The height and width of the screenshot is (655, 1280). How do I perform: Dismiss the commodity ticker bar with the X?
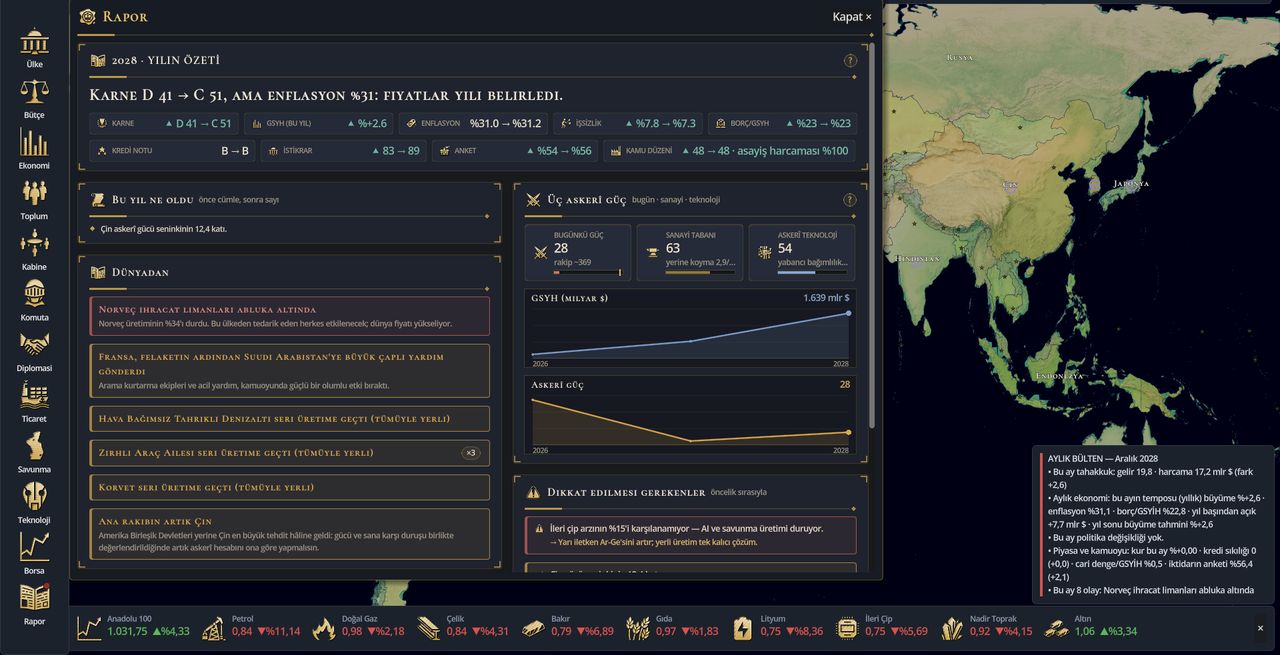[x=1260, y=628]
